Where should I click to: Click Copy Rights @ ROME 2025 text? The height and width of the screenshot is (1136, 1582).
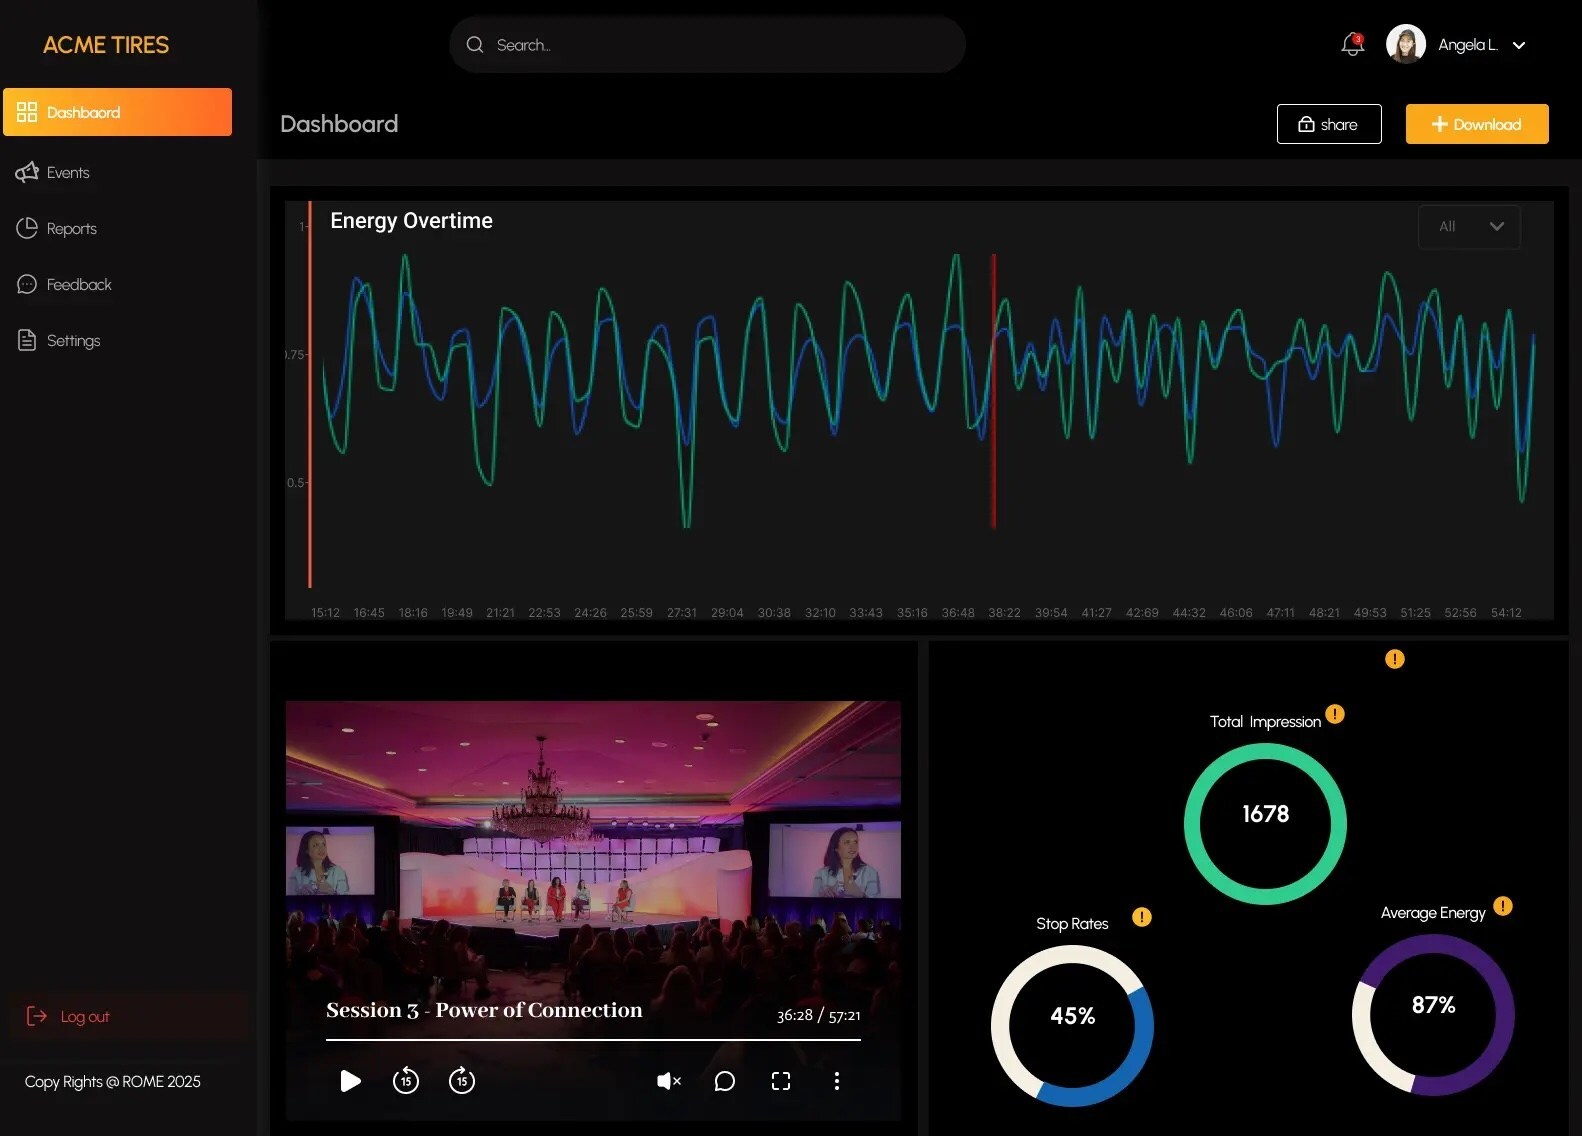(113, 1082)
